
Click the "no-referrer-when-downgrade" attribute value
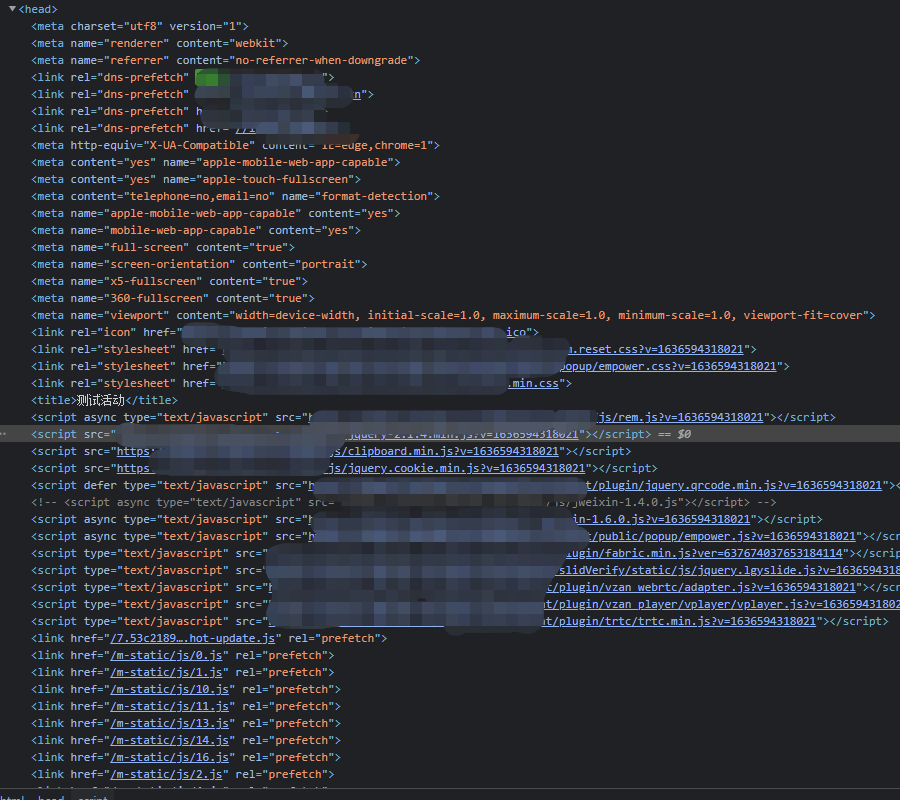pyautogui.click(x=321, y=60)
